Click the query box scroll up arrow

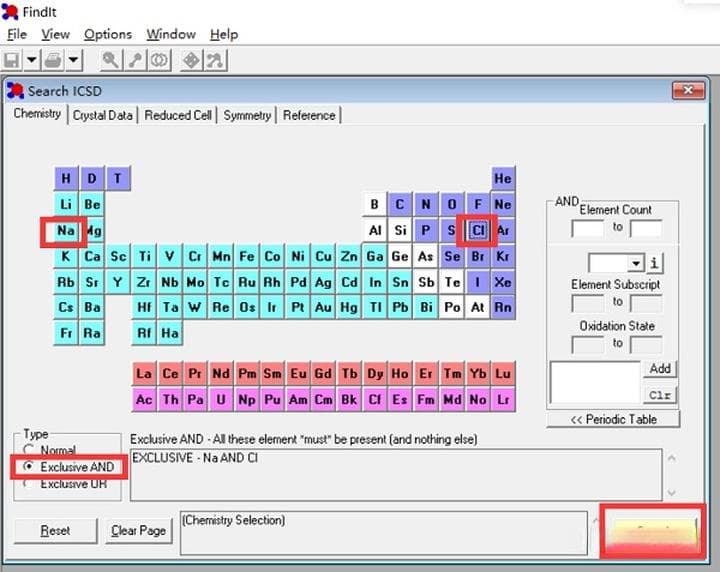(x=671, y=458)
